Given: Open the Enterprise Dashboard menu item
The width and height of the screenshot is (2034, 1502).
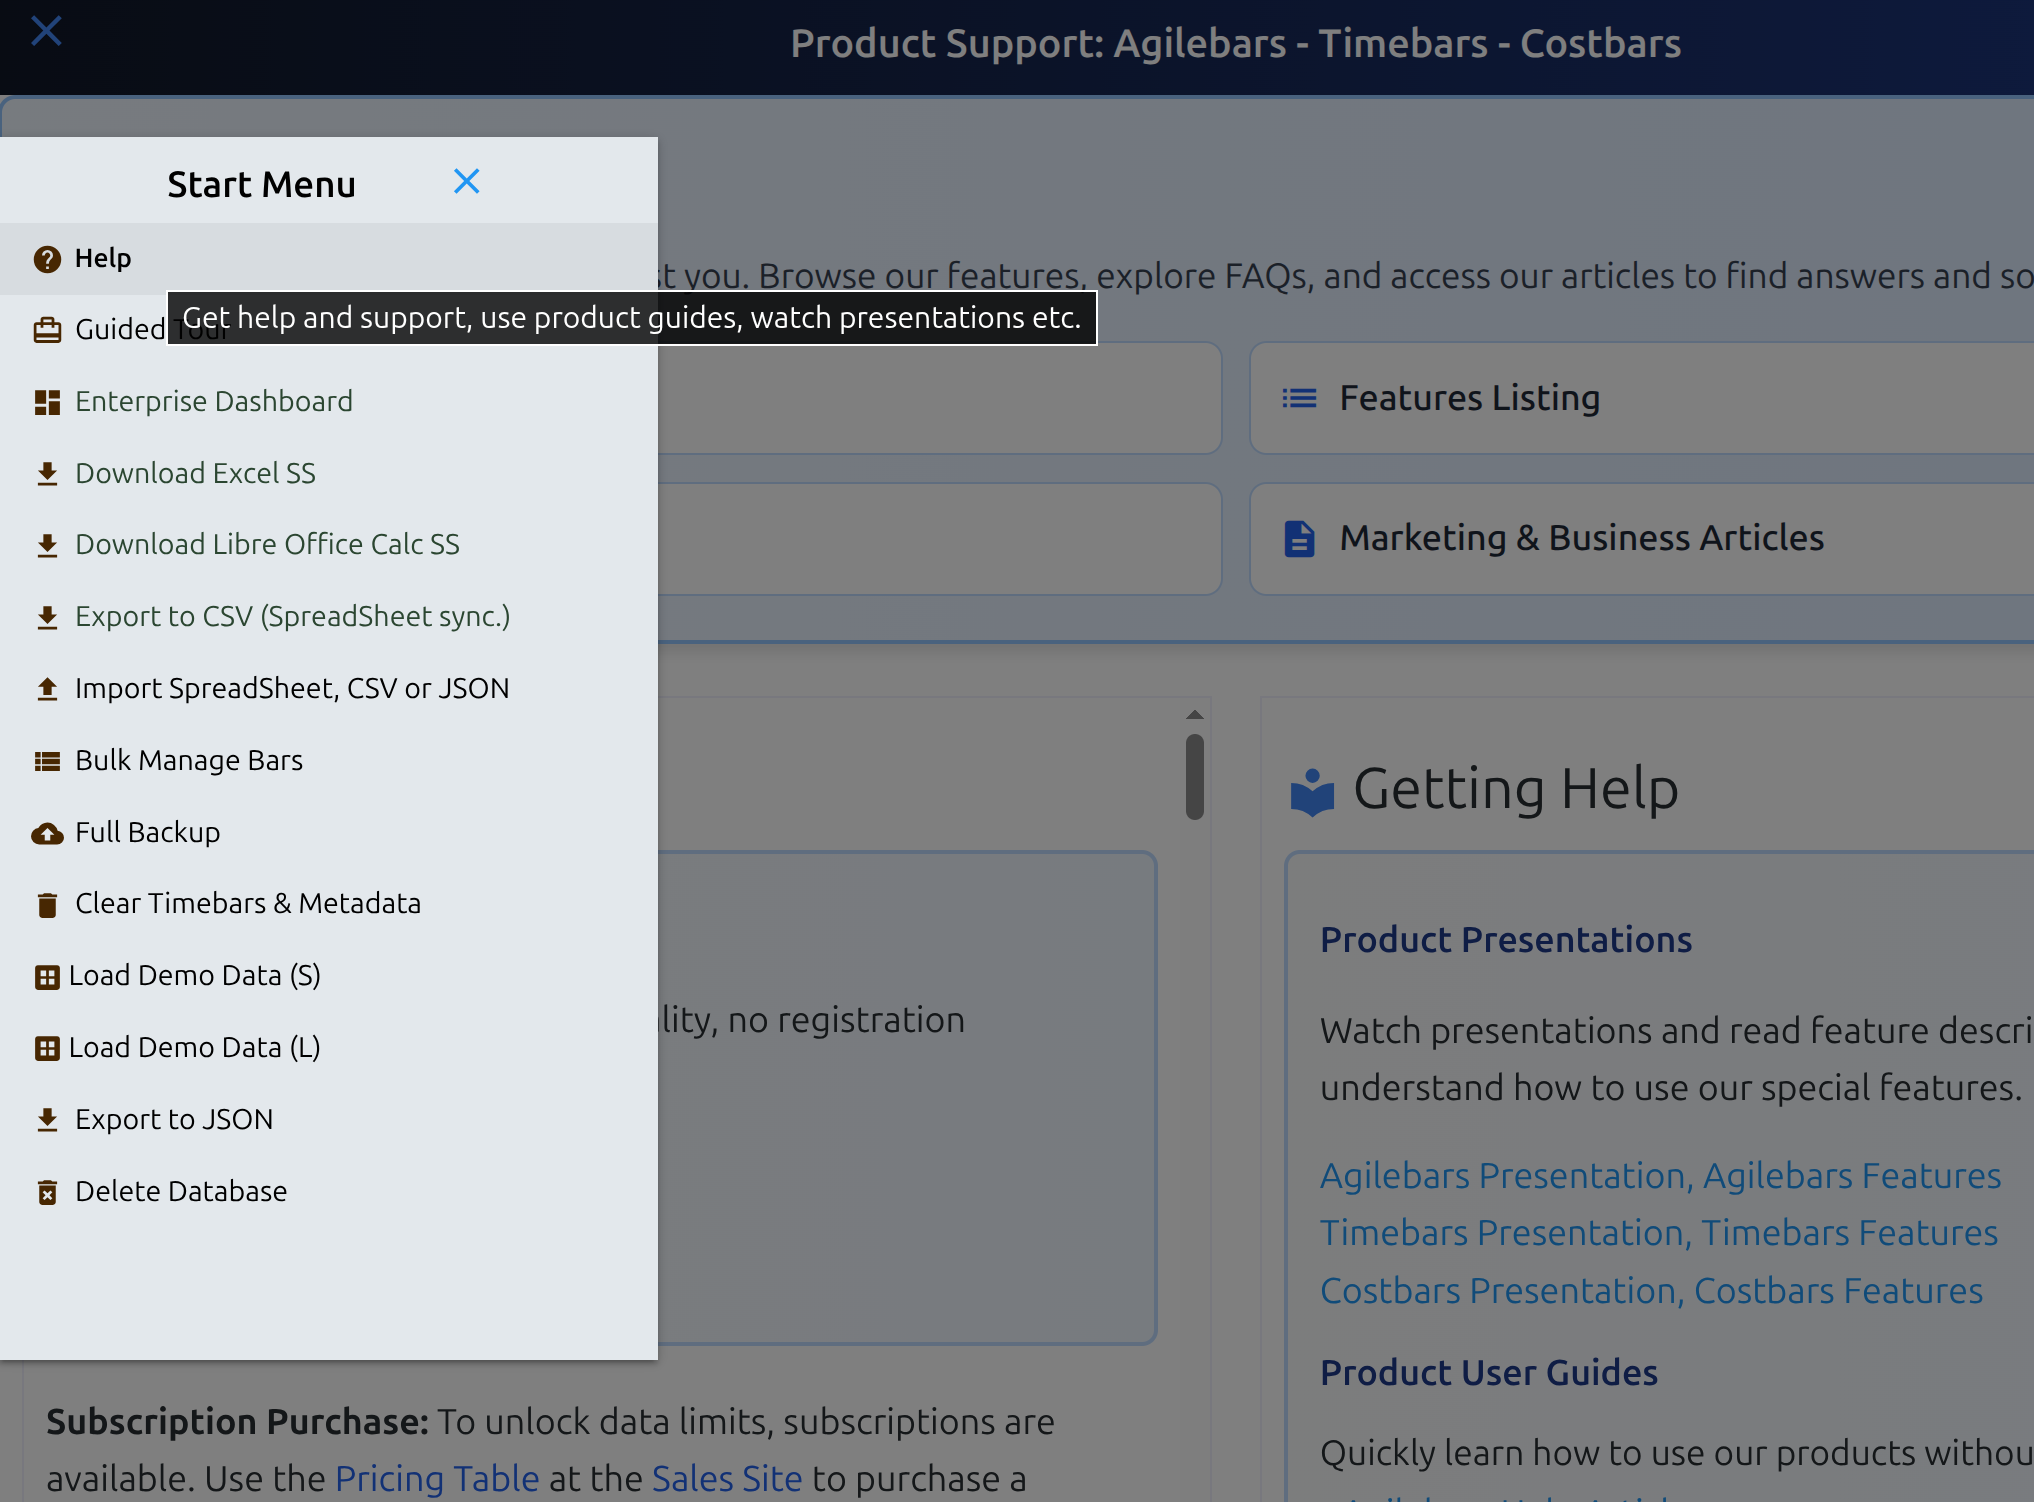Looking at the screenshot, I should click(329, 401).
